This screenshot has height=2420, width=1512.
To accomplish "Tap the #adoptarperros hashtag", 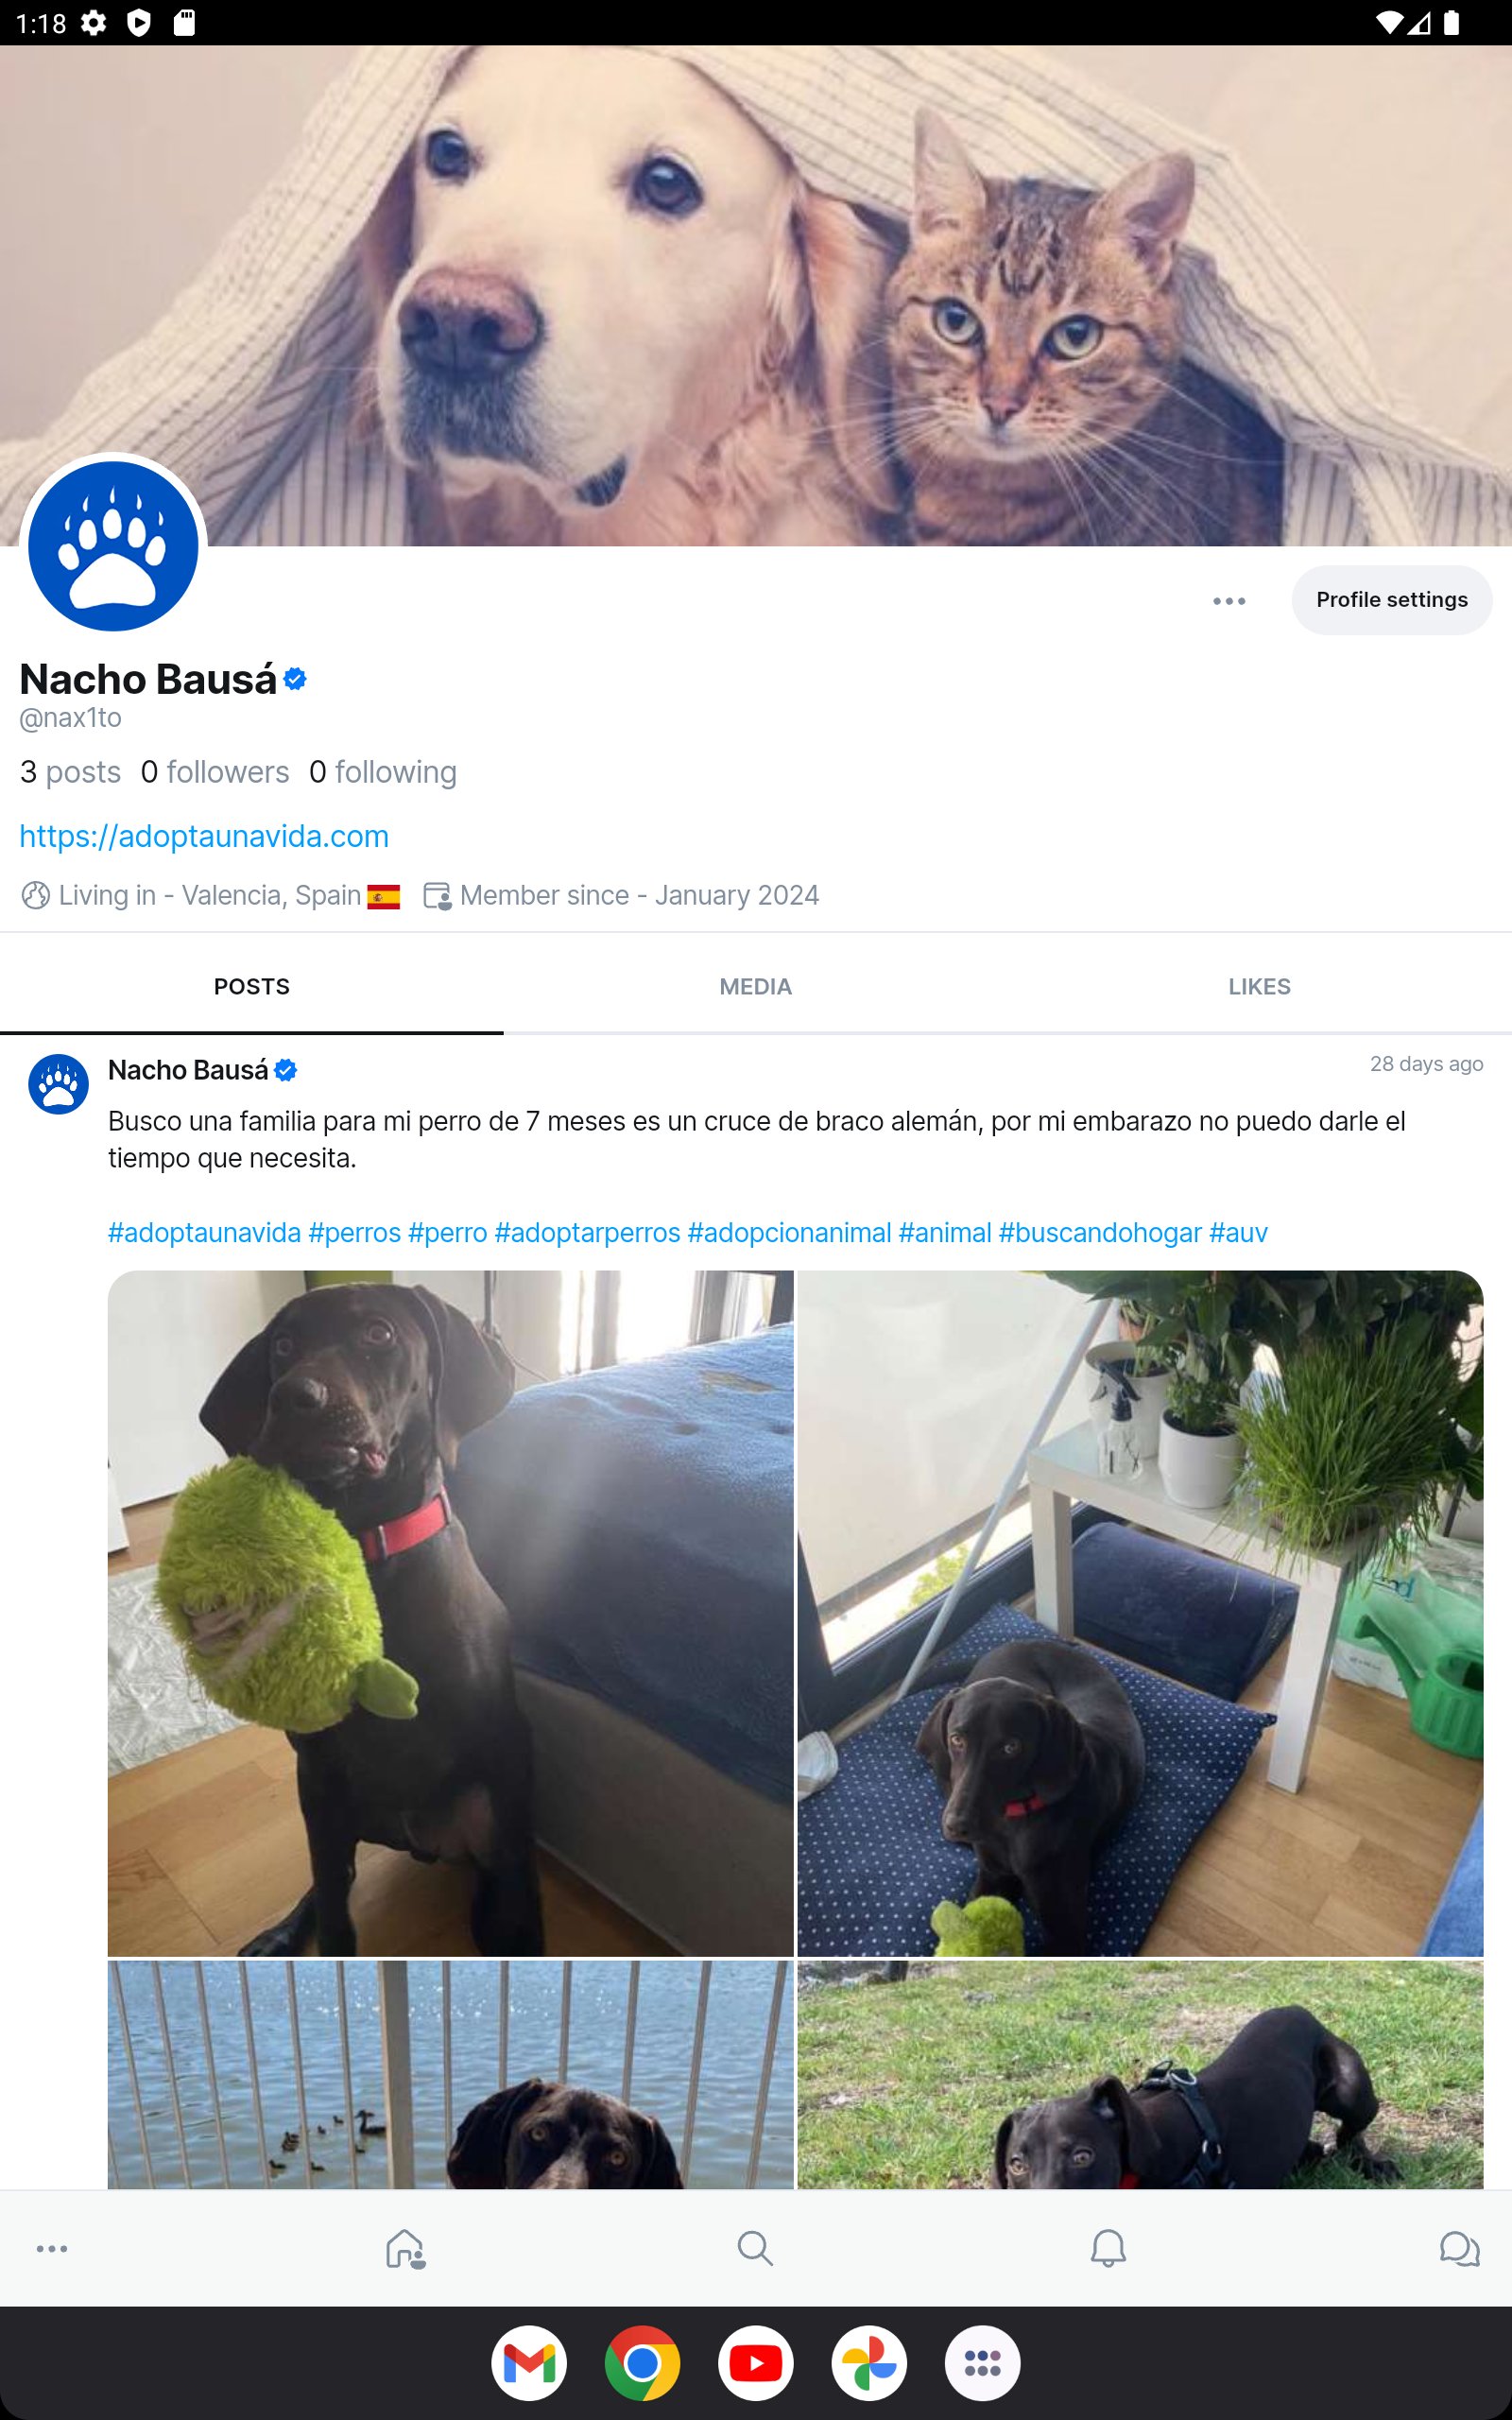I will [587, 1233].
